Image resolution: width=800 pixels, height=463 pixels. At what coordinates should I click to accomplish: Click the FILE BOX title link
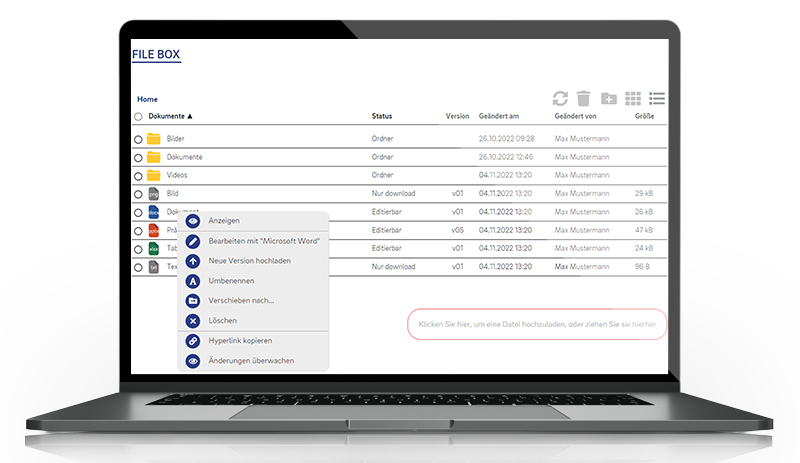[156, 54]
